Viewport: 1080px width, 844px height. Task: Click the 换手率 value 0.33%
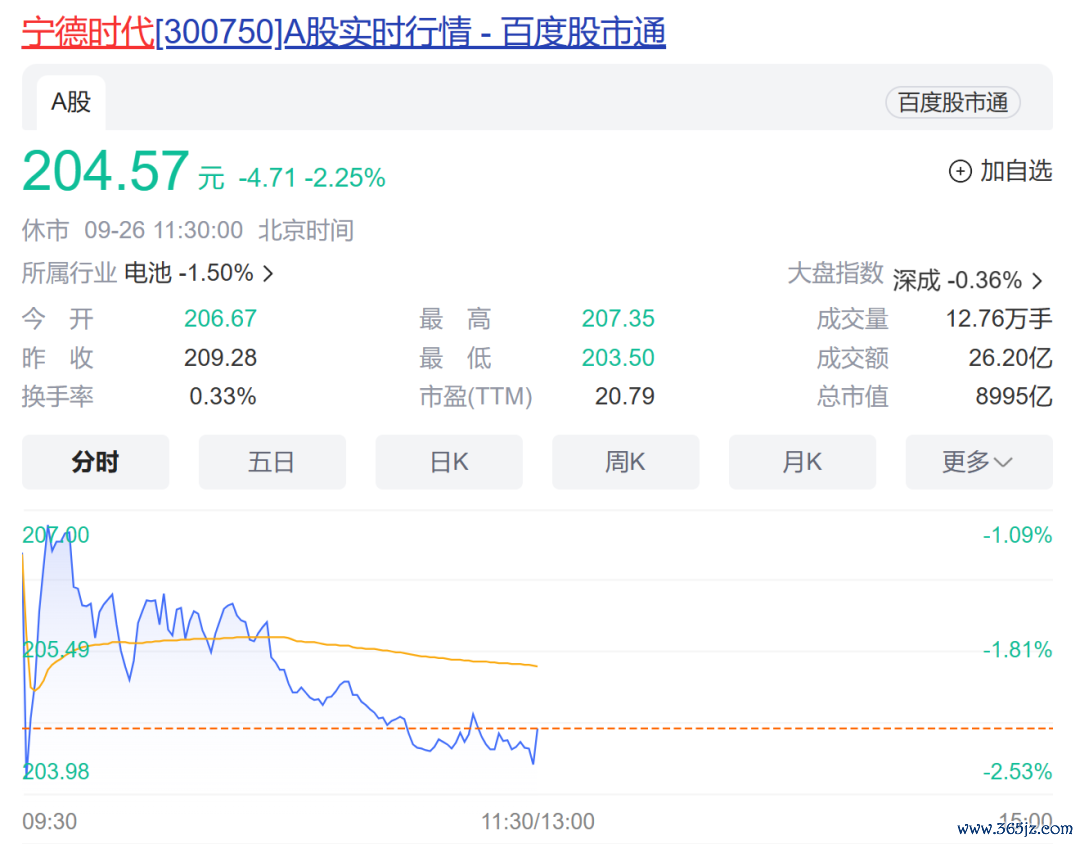point(222,396)
